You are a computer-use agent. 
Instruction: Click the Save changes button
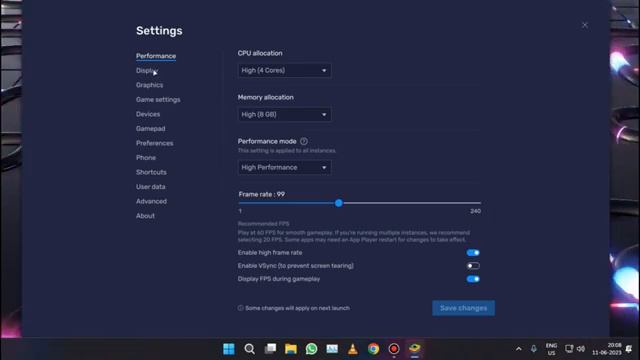[x=463, y=308]
